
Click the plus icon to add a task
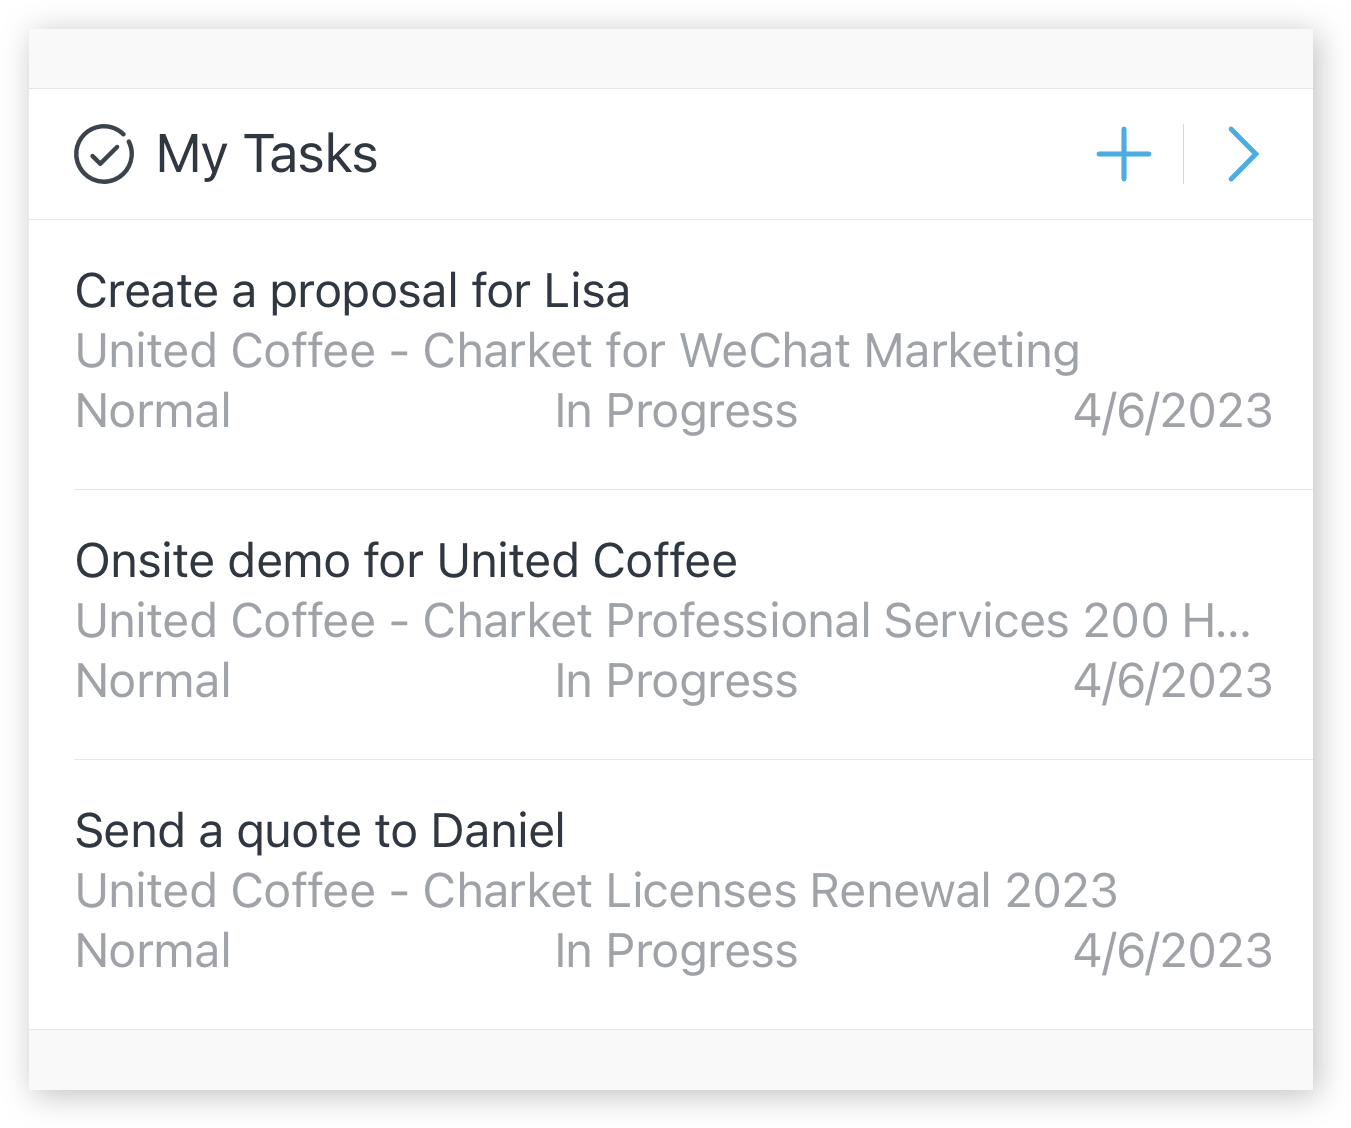1124,154
